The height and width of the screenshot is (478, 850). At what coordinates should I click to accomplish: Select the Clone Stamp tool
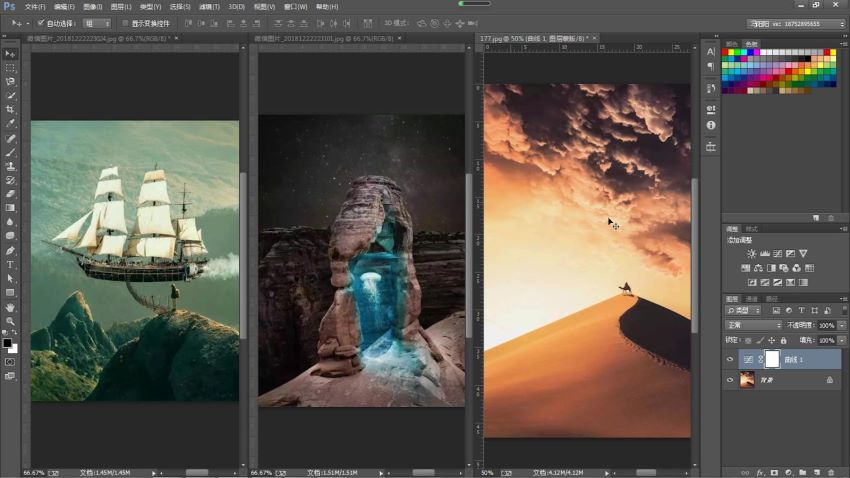[10, 166]
